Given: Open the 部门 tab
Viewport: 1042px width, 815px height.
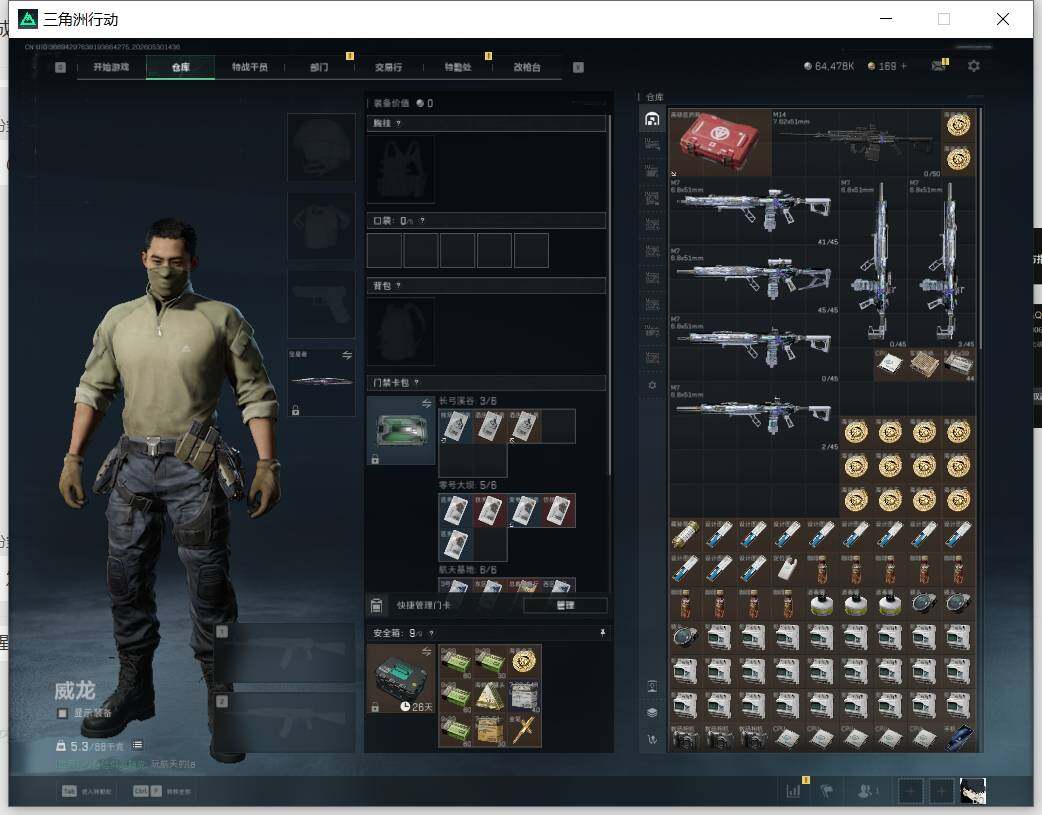Looking at the screenshot, I should tap(319, 67).
